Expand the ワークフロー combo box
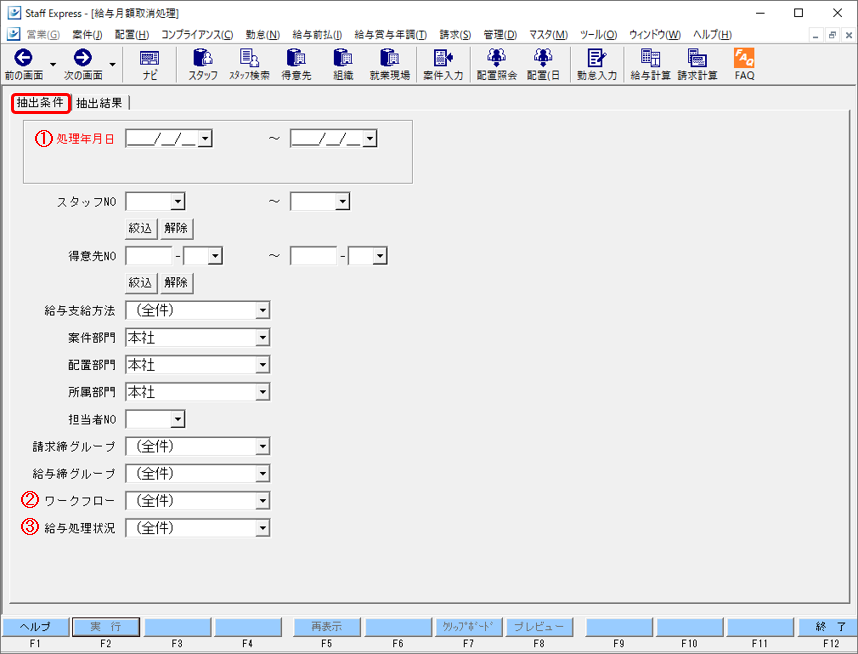This screenshot has height=654, width=858. (x=263, y=501)
